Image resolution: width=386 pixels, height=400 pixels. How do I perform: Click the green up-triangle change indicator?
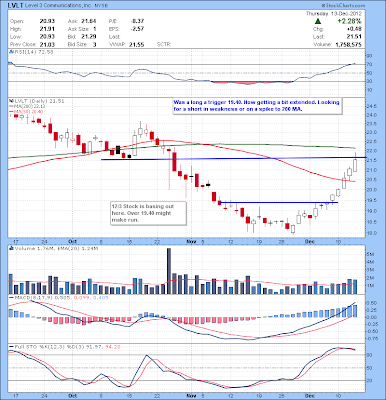point(318,21)
